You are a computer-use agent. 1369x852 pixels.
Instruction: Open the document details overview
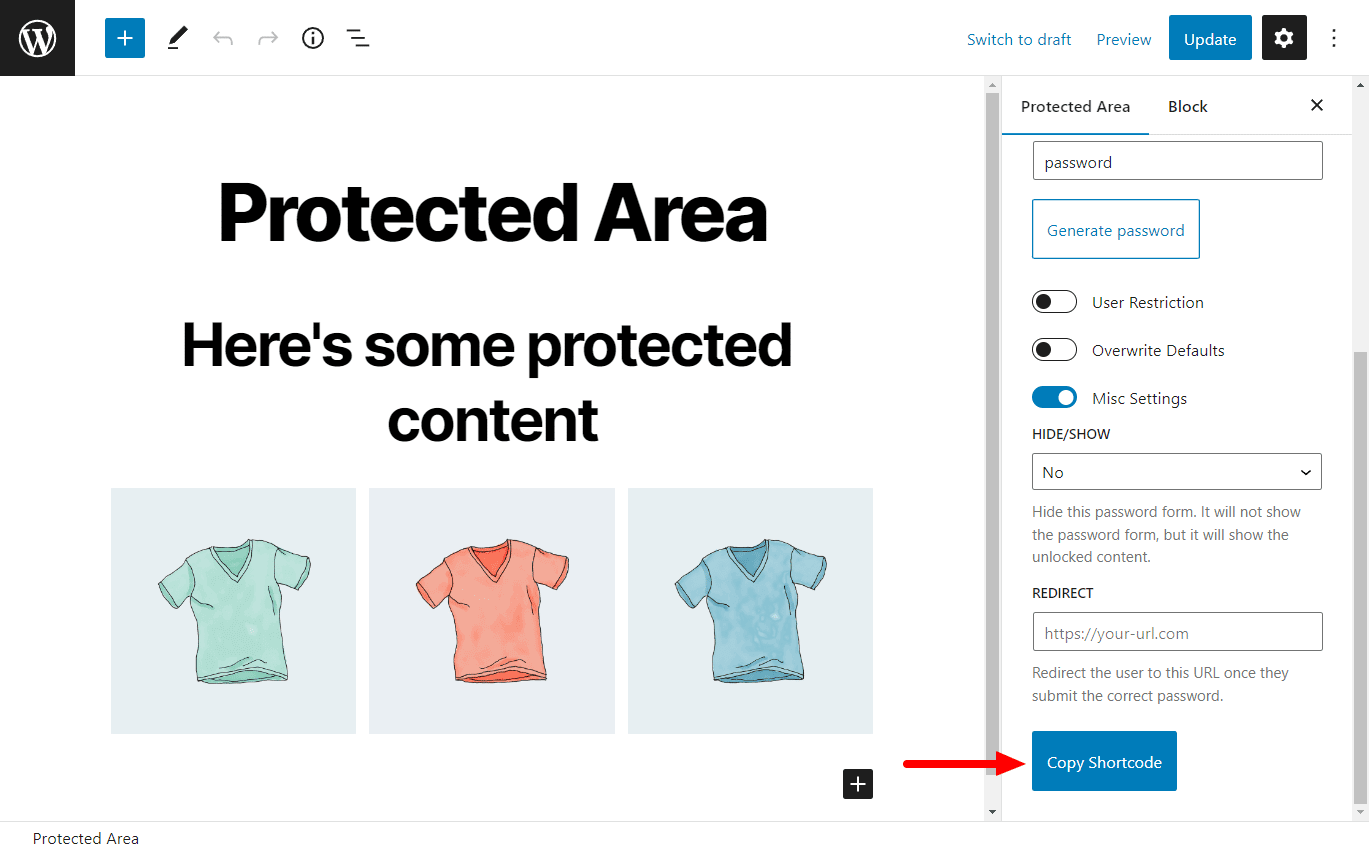point(312,37)
